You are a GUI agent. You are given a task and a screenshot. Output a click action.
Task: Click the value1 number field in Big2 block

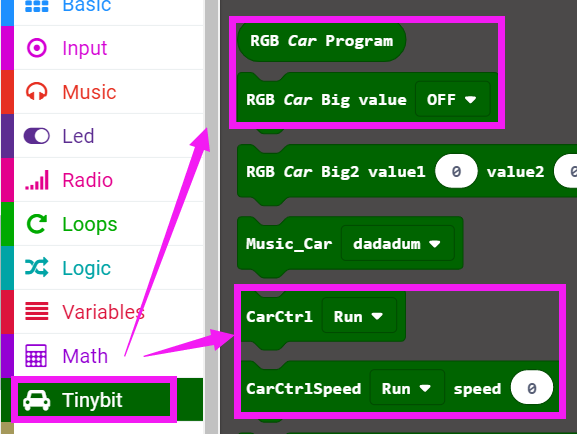[456, 171]
